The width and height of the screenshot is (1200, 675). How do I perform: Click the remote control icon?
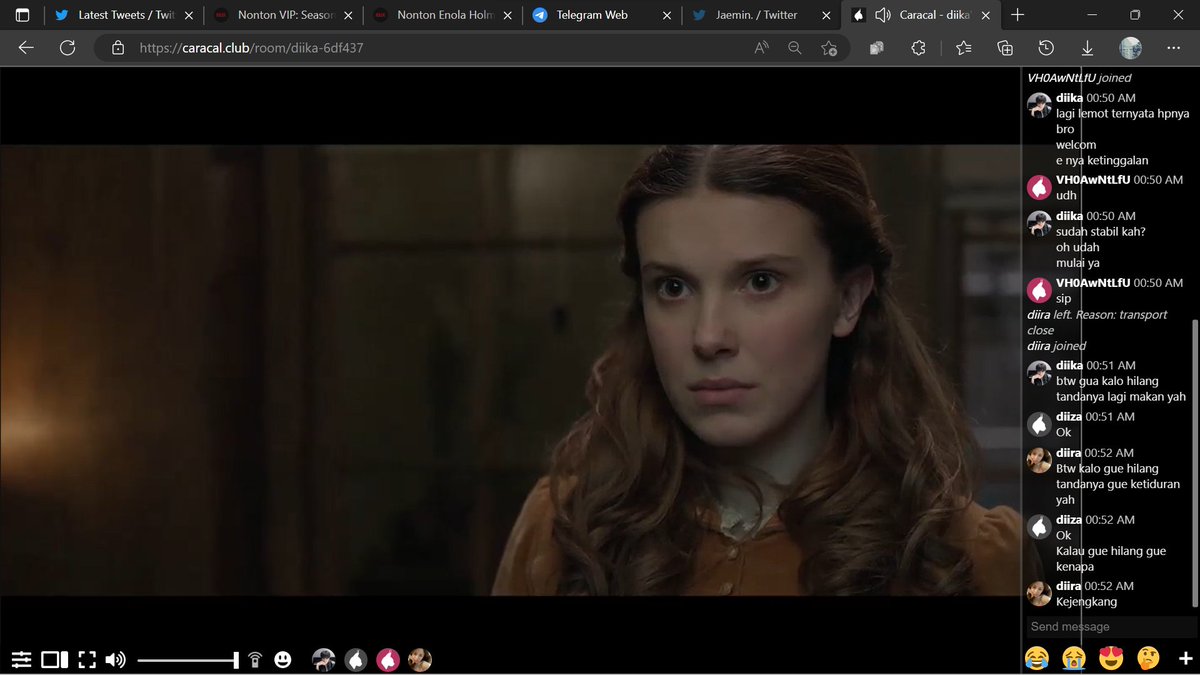[x=255, y=659]
